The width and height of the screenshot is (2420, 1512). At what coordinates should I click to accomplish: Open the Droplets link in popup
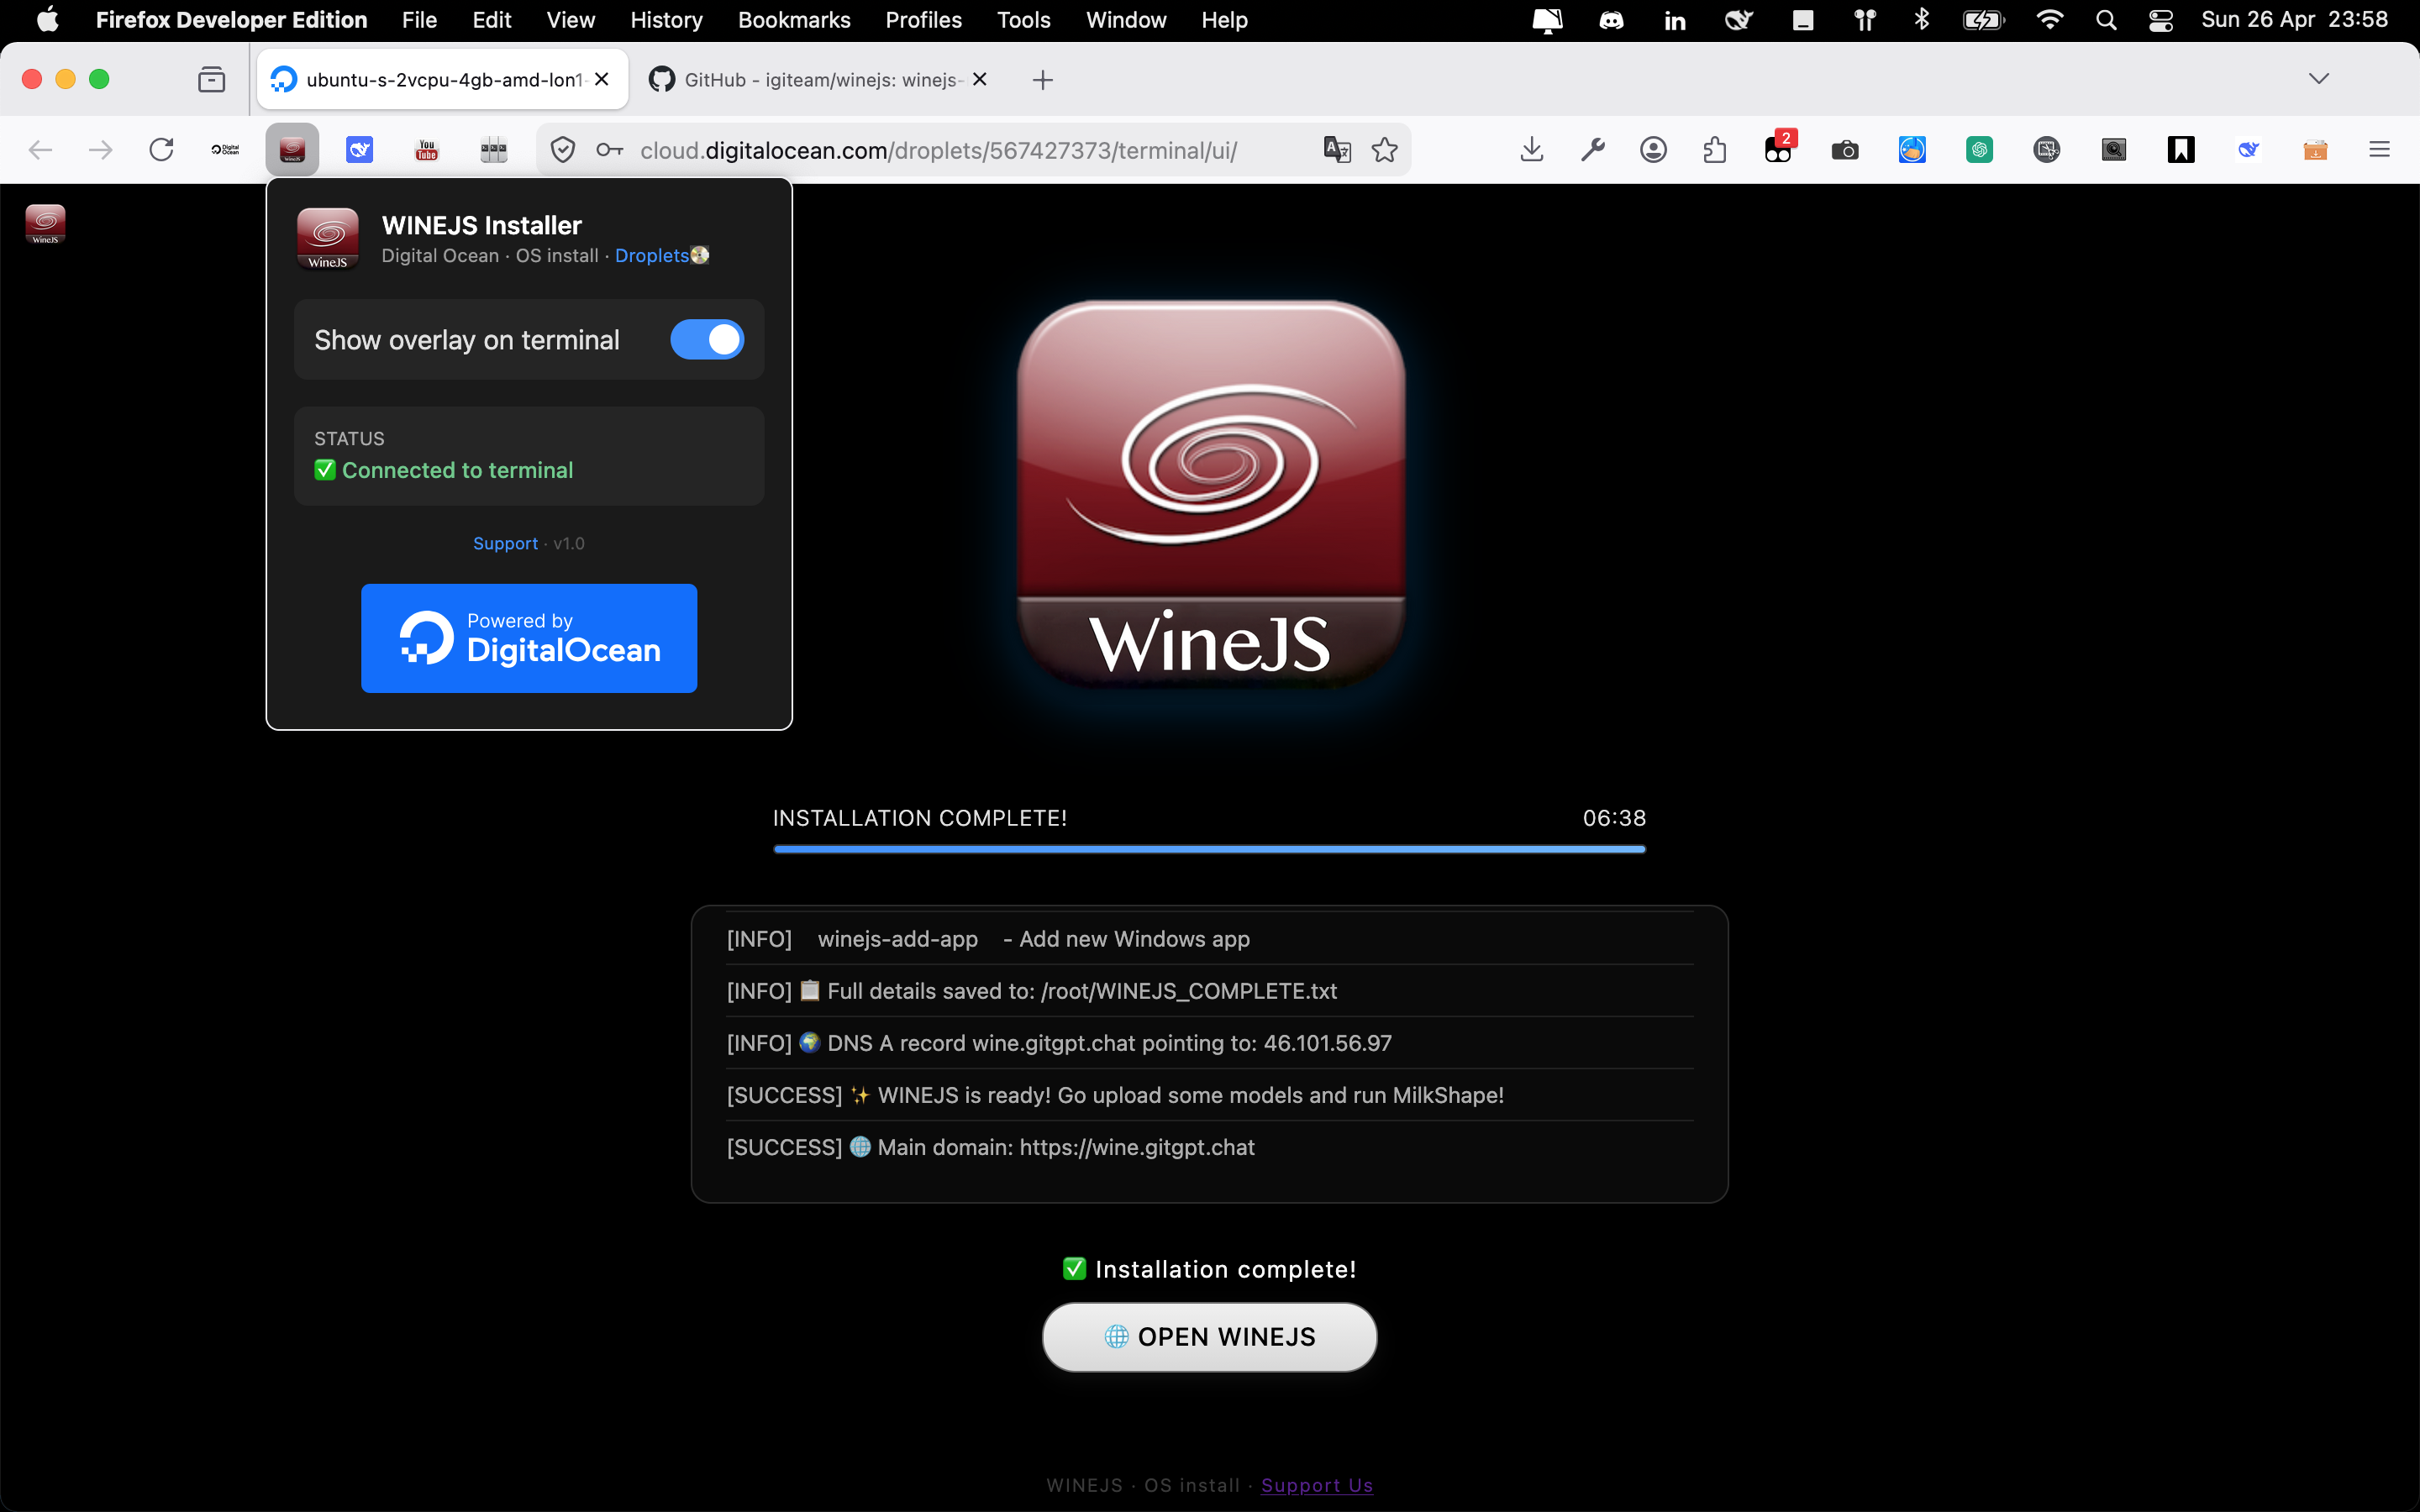coord(652,255)
